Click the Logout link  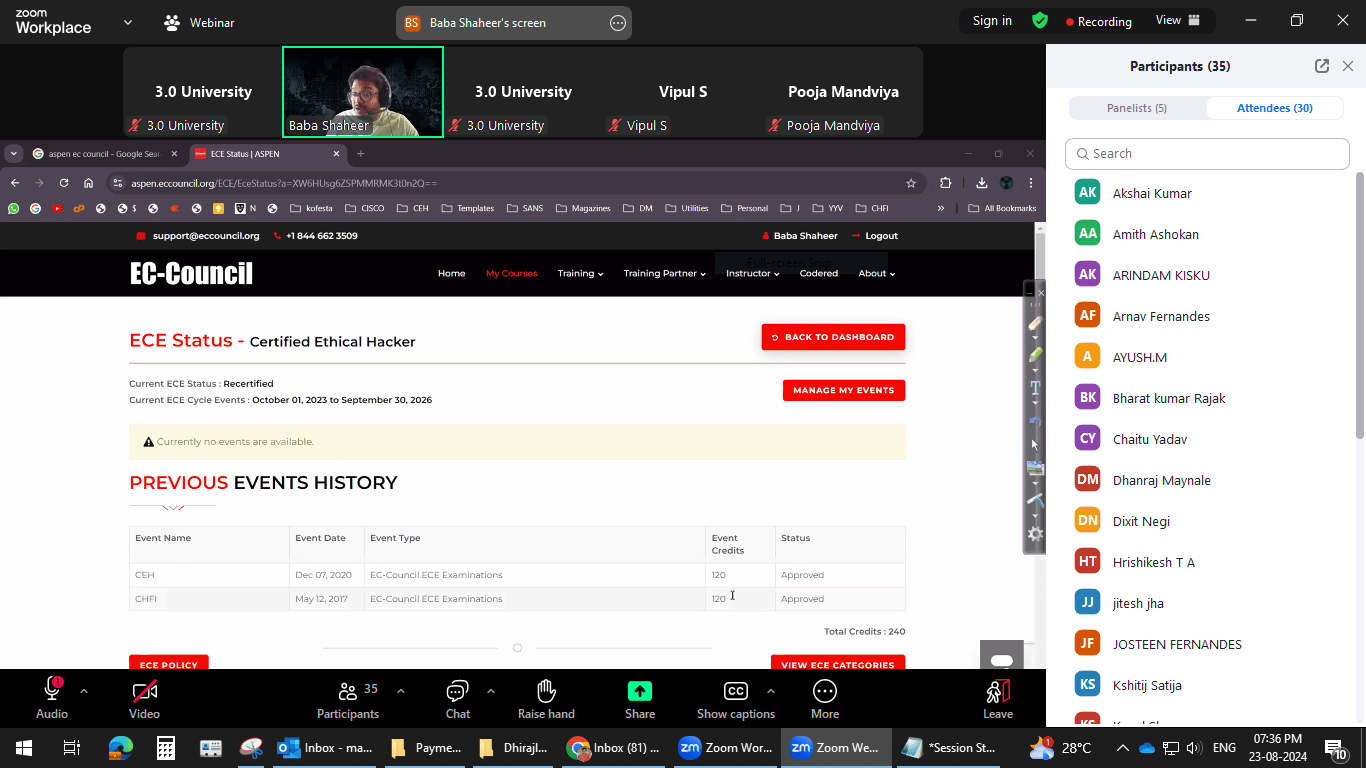(x=874, y=236)
